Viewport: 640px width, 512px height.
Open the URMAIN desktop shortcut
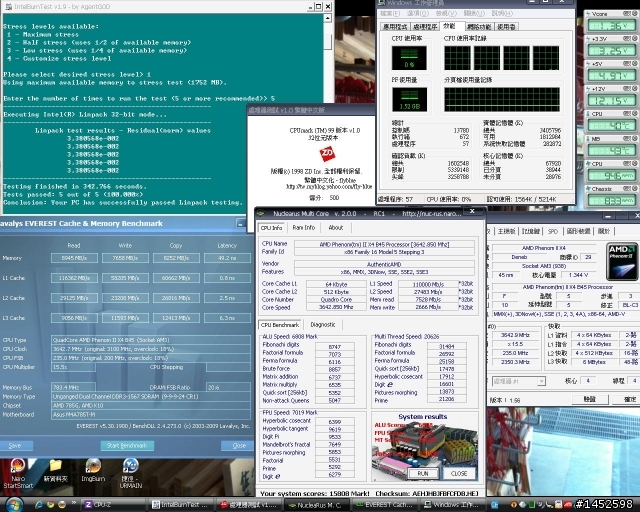[x=131, y=473]
